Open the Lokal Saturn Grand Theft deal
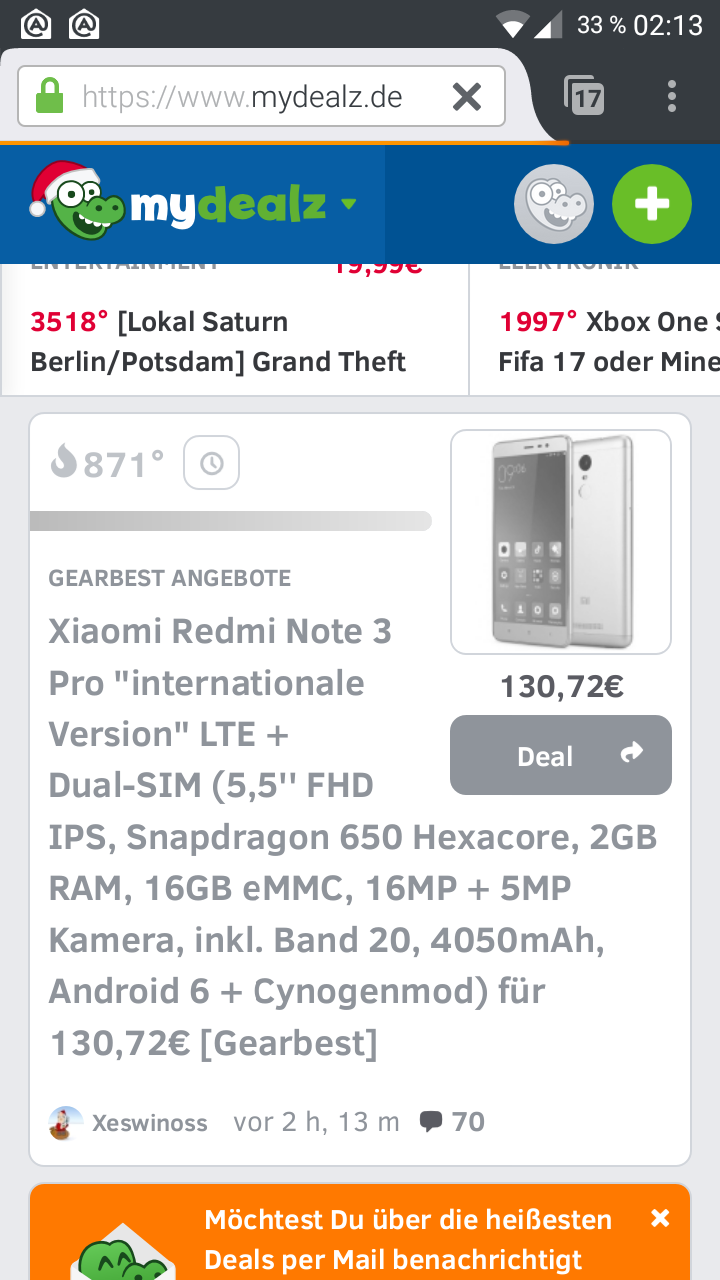720x1280 pixels. click(218, 341)
